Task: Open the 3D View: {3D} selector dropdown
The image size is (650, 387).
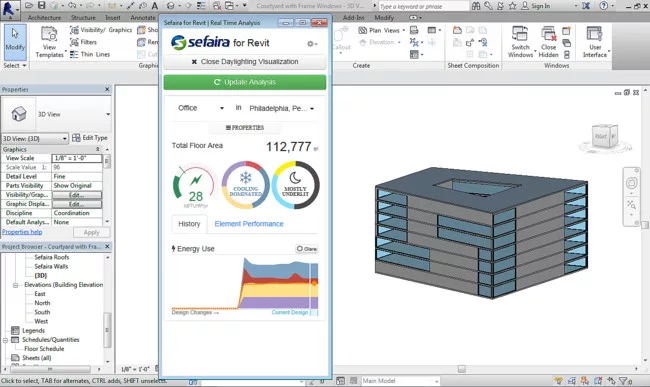Action: point(35,138)
